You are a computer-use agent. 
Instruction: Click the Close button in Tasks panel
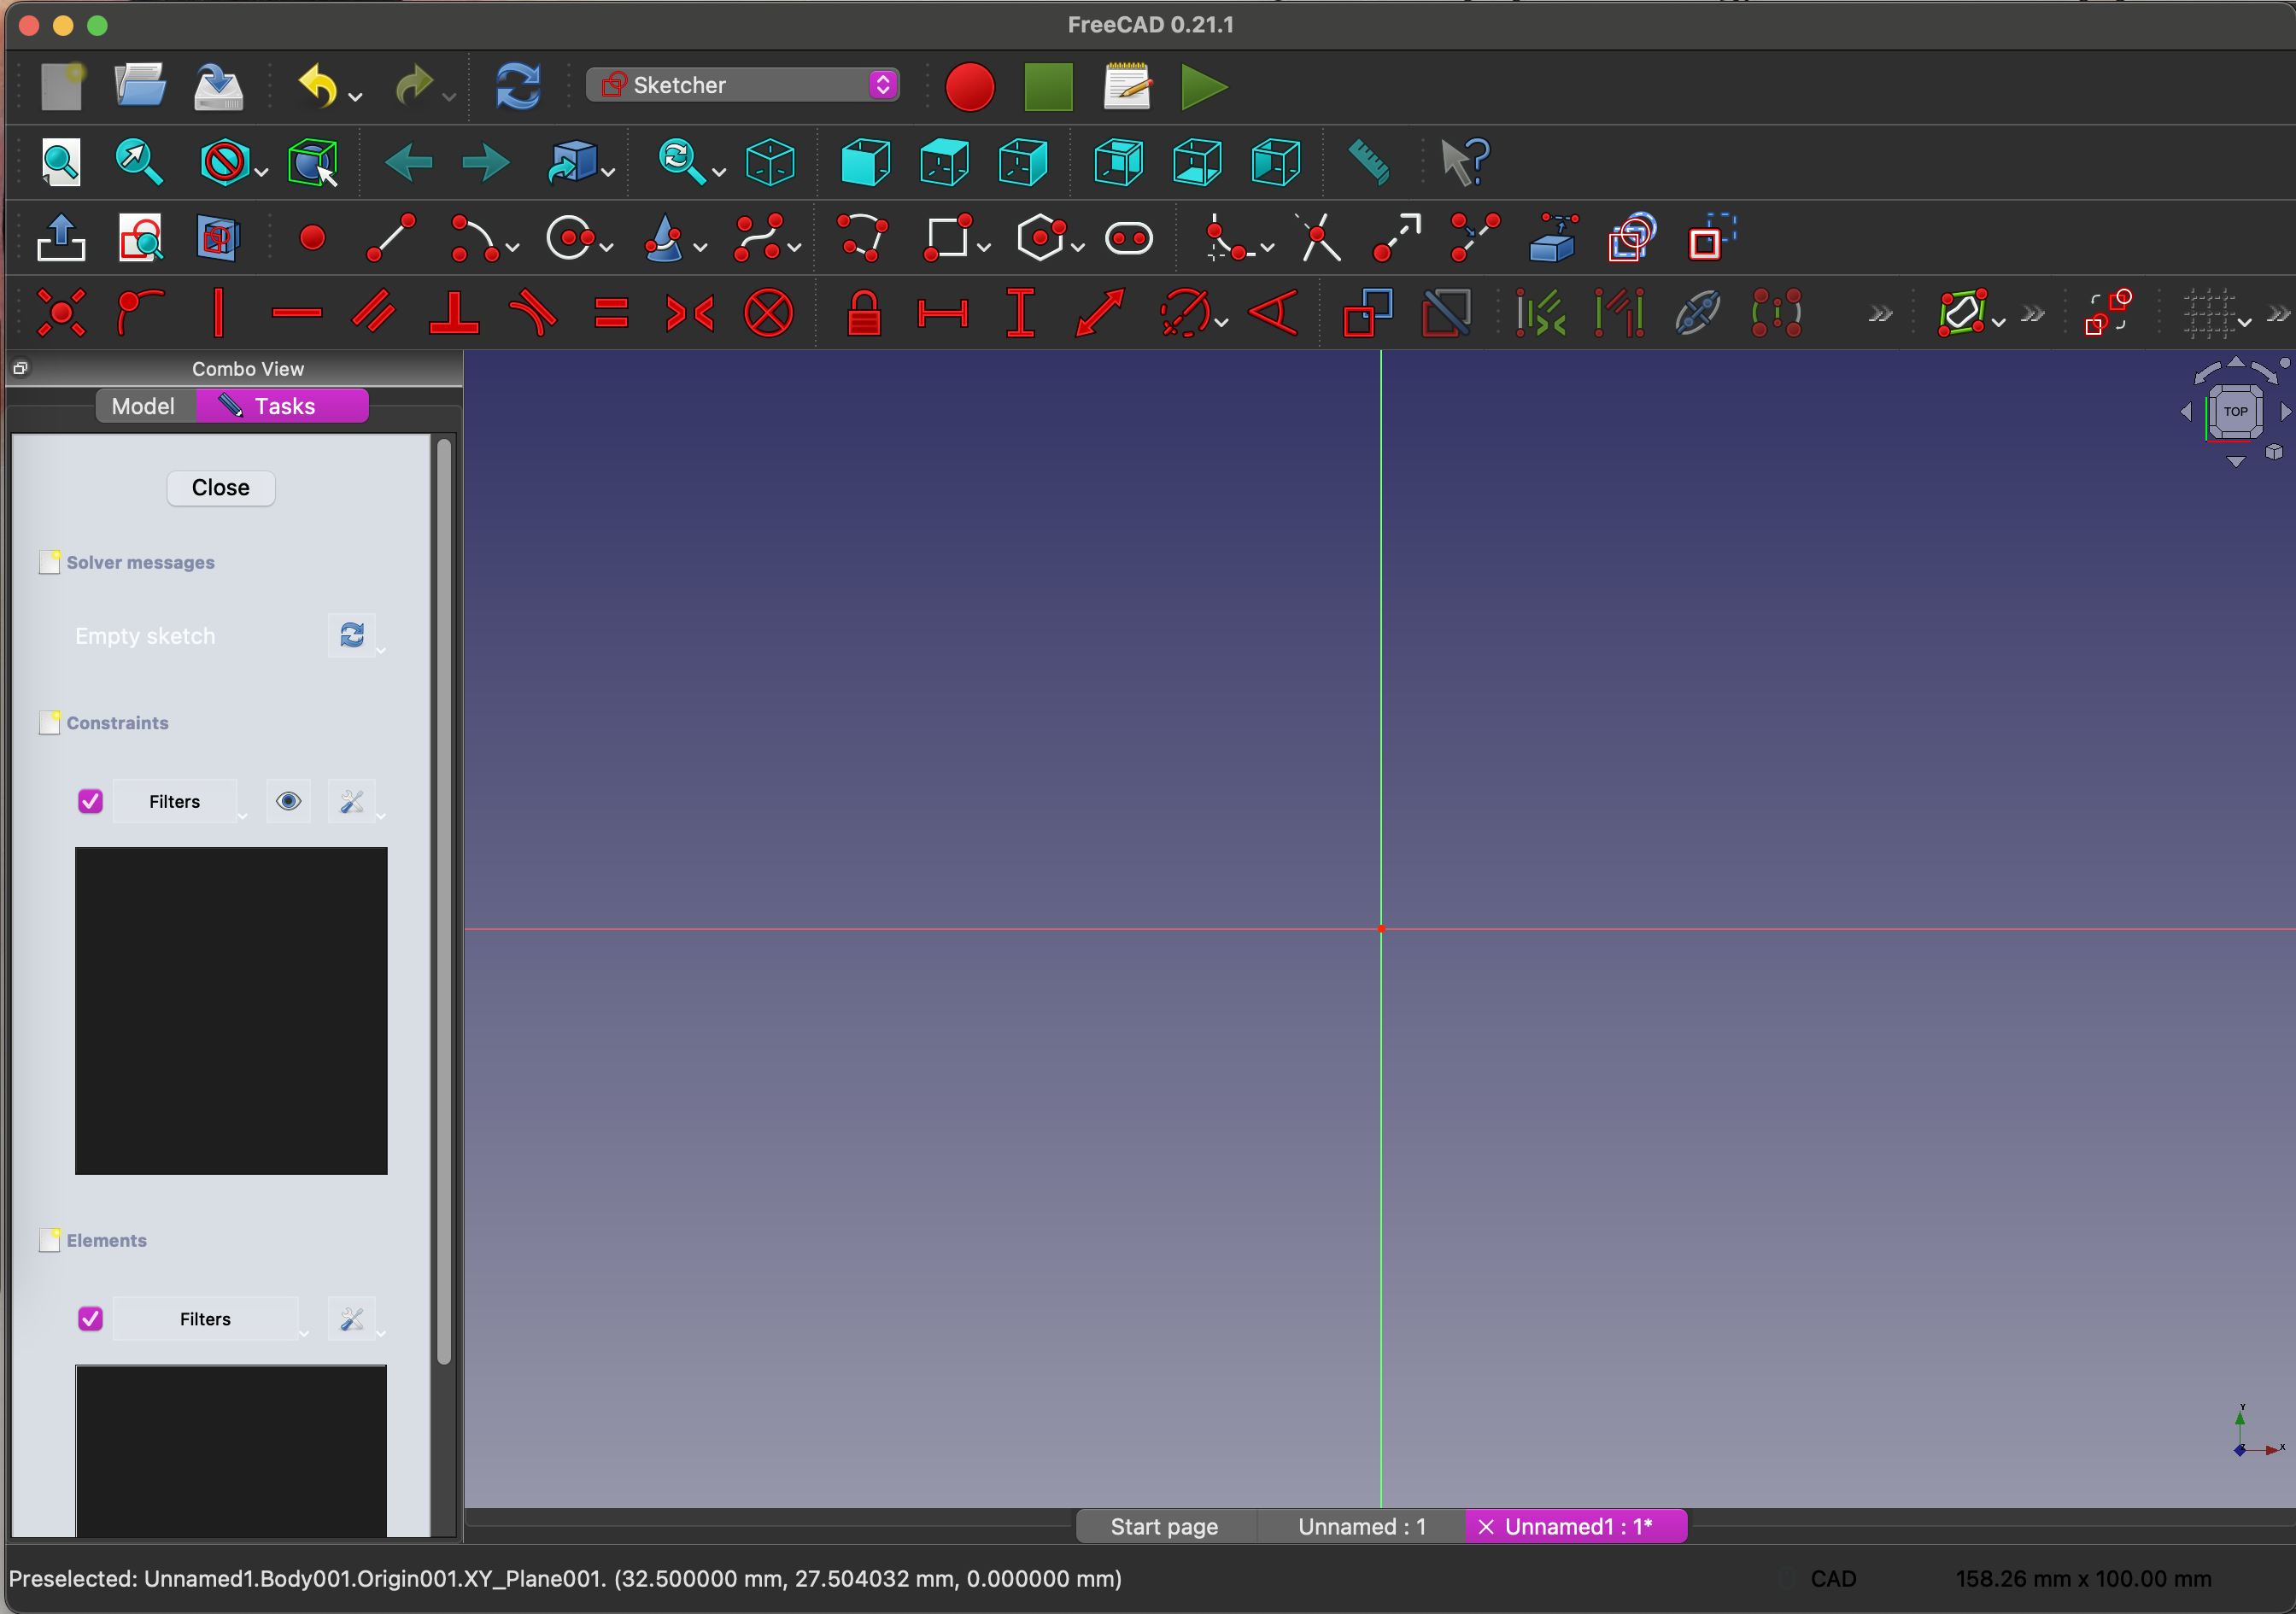coord(221,487)
